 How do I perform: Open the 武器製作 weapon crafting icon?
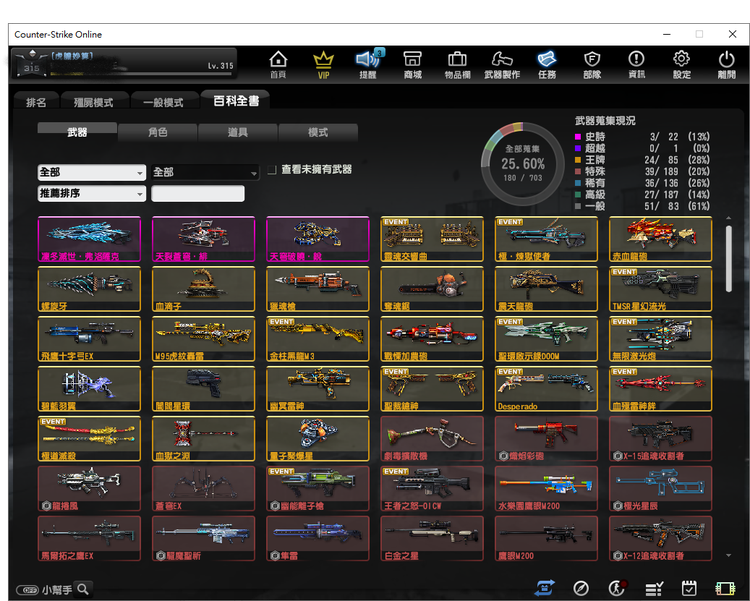pos(502,65)
